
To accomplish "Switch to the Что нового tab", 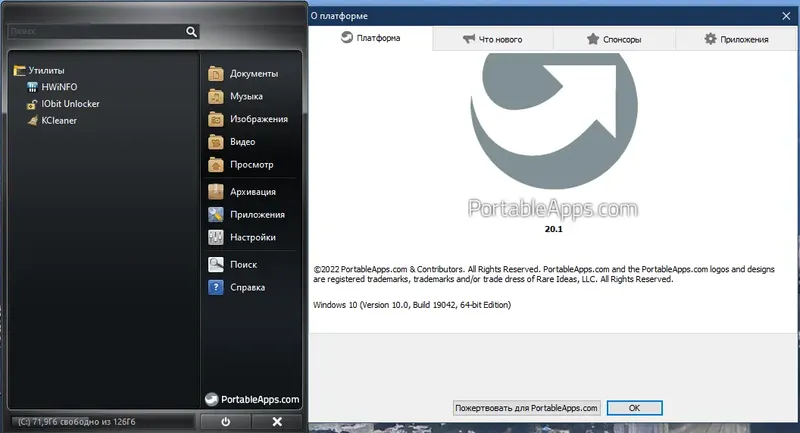I will [493, 39].
